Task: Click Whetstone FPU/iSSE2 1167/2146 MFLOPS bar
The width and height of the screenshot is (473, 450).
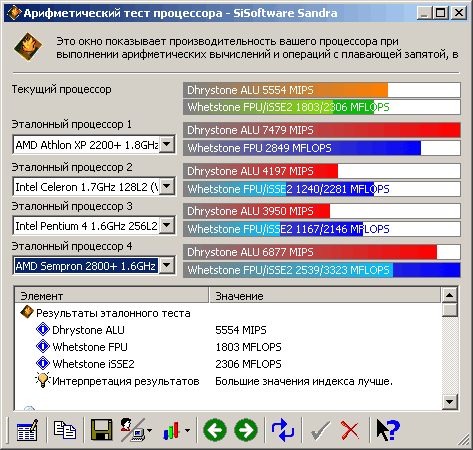Action: coord(322,229)
